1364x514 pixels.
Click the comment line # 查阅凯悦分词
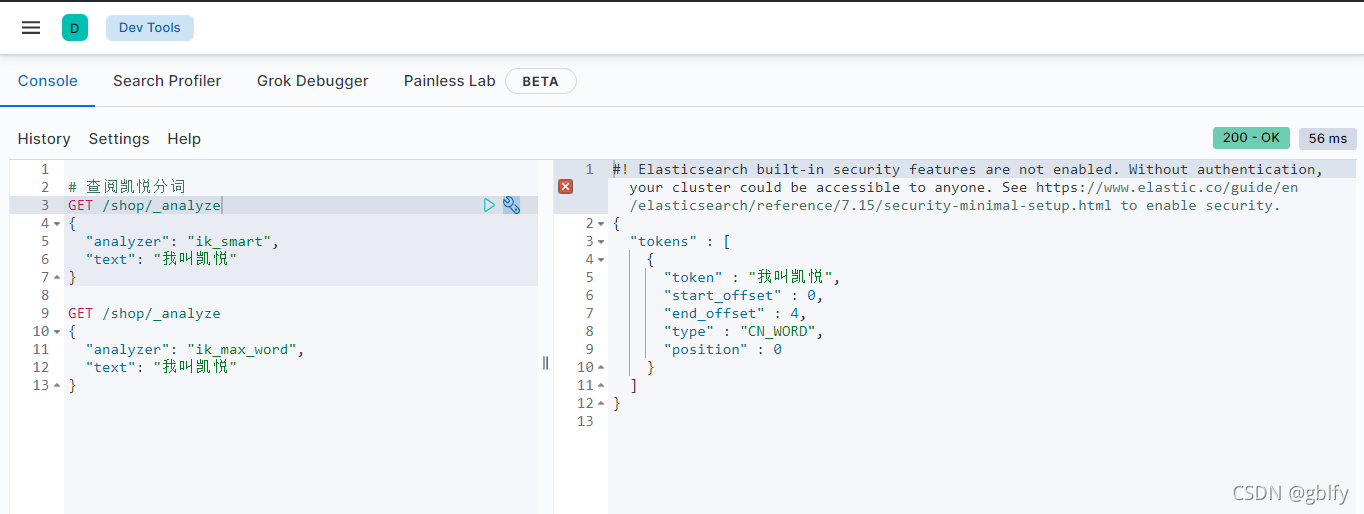(127, 187)
